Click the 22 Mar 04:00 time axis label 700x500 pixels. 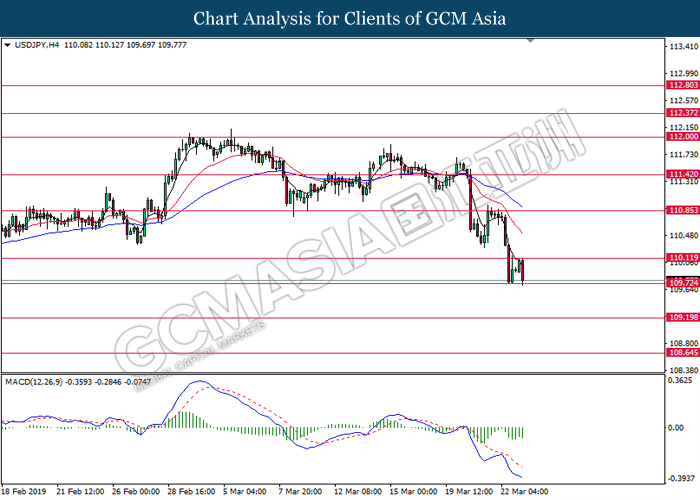tap(524, 492)
